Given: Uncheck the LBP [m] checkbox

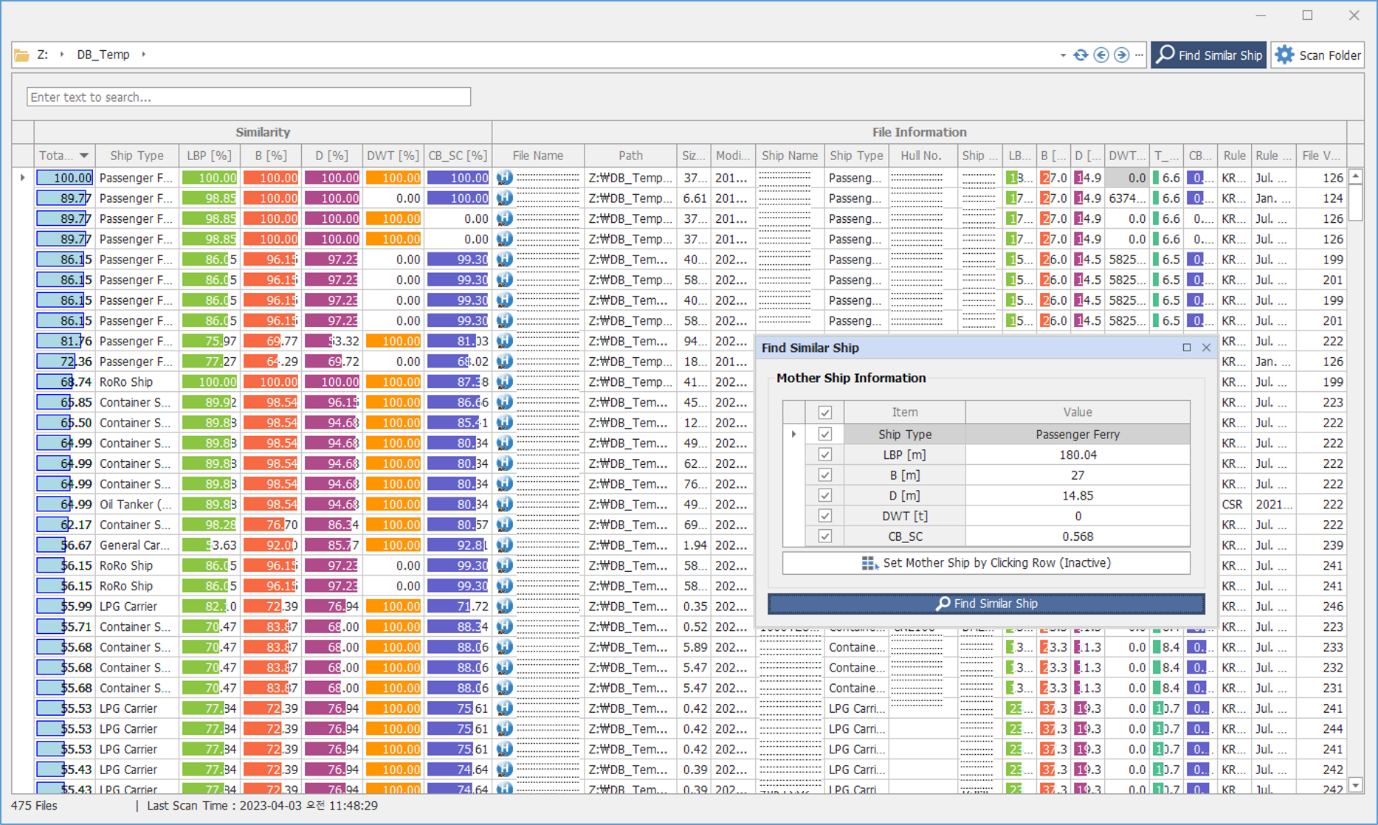Looking at the screenshot, I should click(x=825, y=454).
